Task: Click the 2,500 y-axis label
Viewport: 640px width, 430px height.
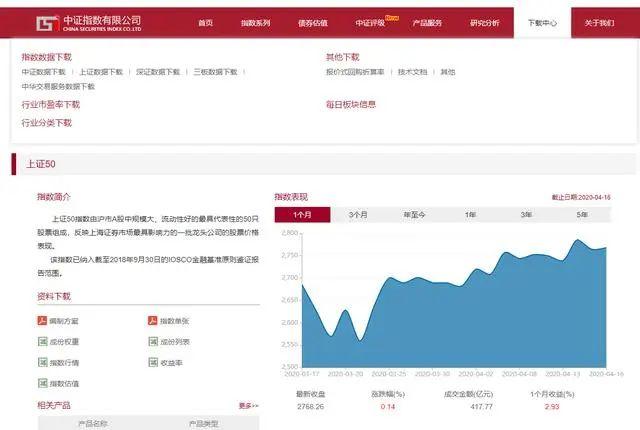Action: pos(289,366)
